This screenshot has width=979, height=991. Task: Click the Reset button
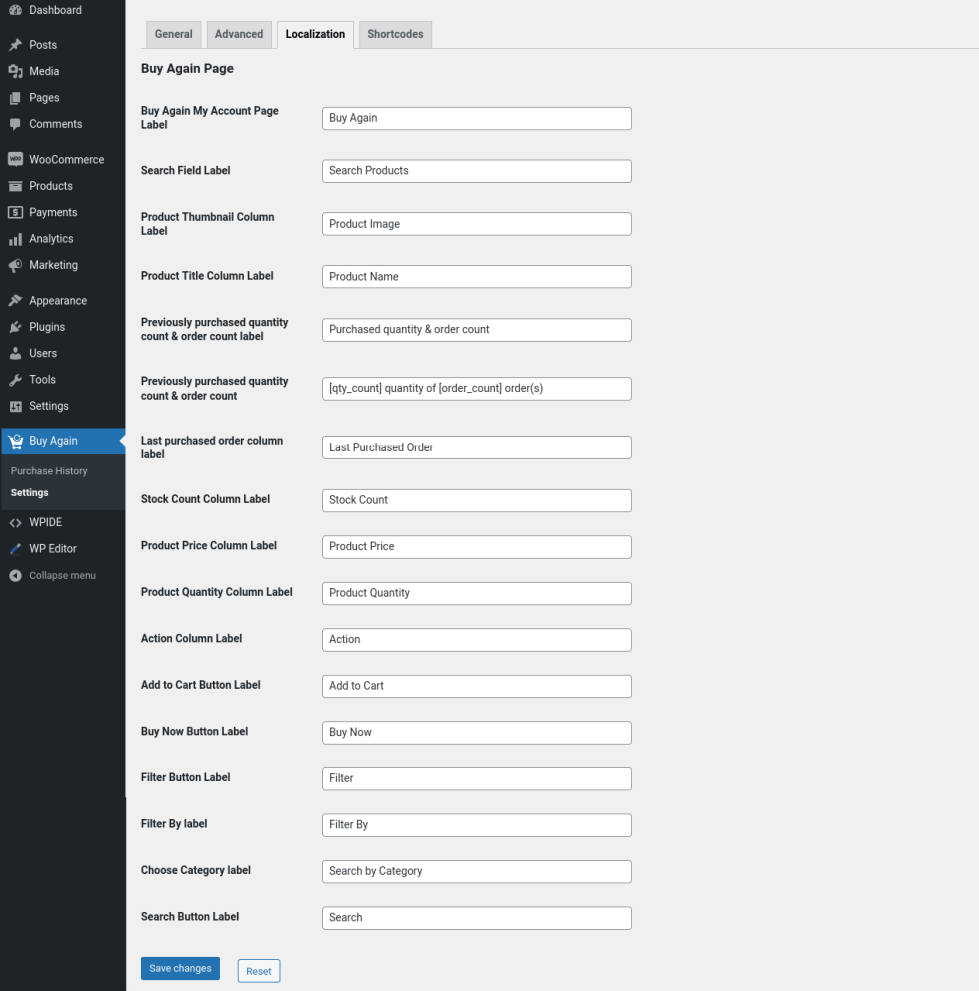pyautogui.click(x=259, y=971)
